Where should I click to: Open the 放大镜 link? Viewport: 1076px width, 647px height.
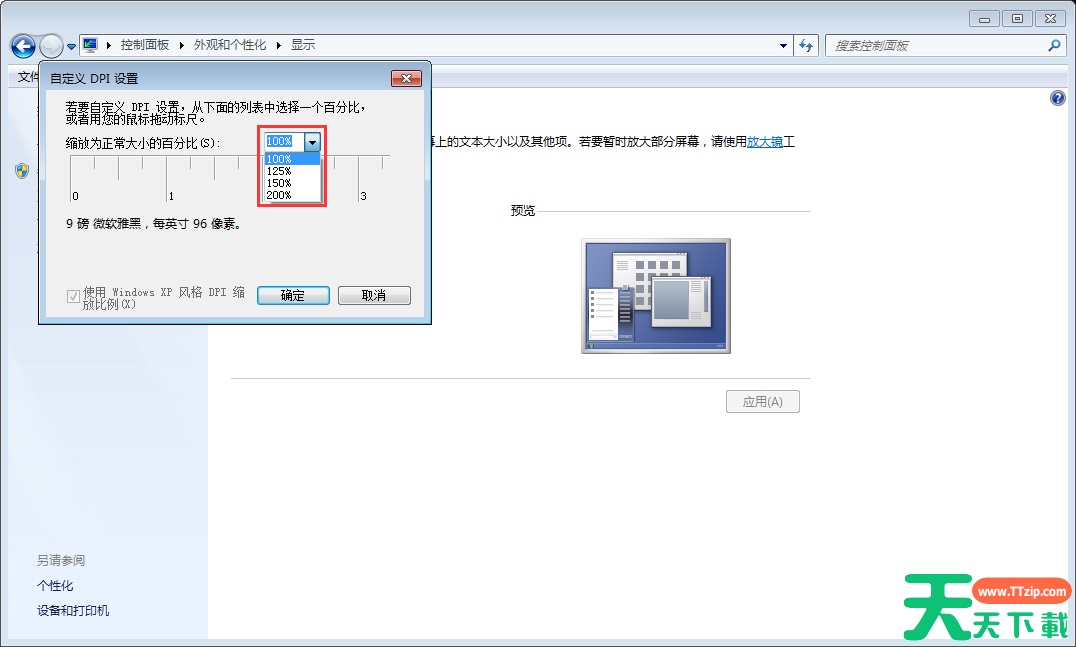click(764, 142)
